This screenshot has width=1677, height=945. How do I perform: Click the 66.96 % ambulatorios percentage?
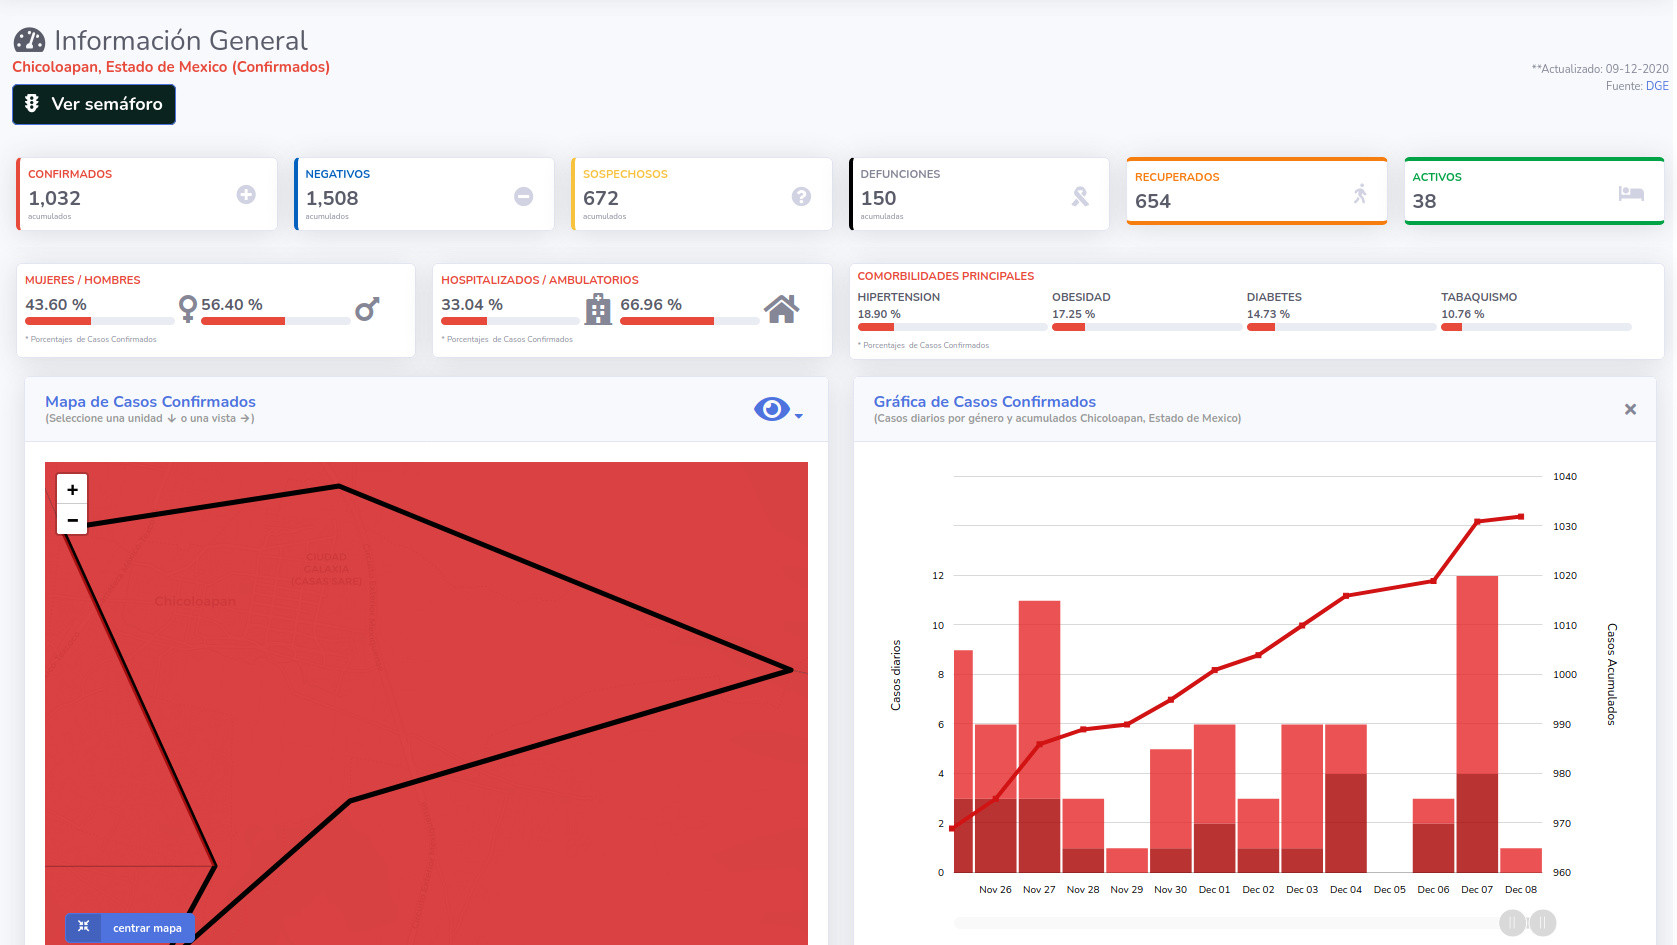(651, 304)
